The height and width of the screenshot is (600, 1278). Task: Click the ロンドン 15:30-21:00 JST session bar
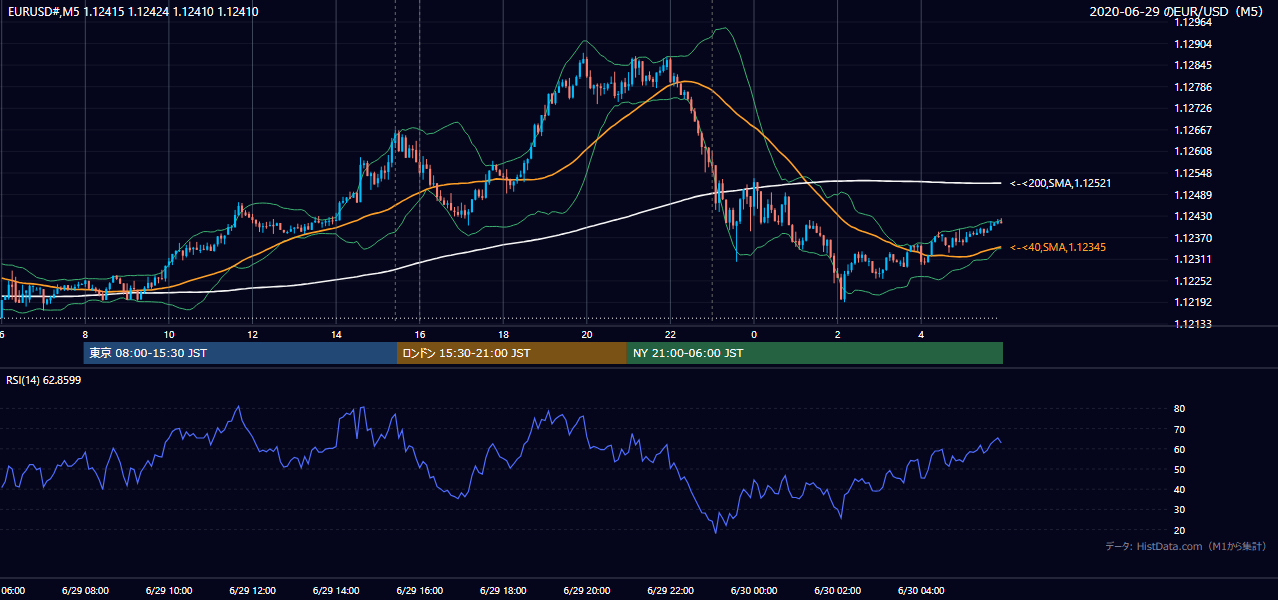512,353
